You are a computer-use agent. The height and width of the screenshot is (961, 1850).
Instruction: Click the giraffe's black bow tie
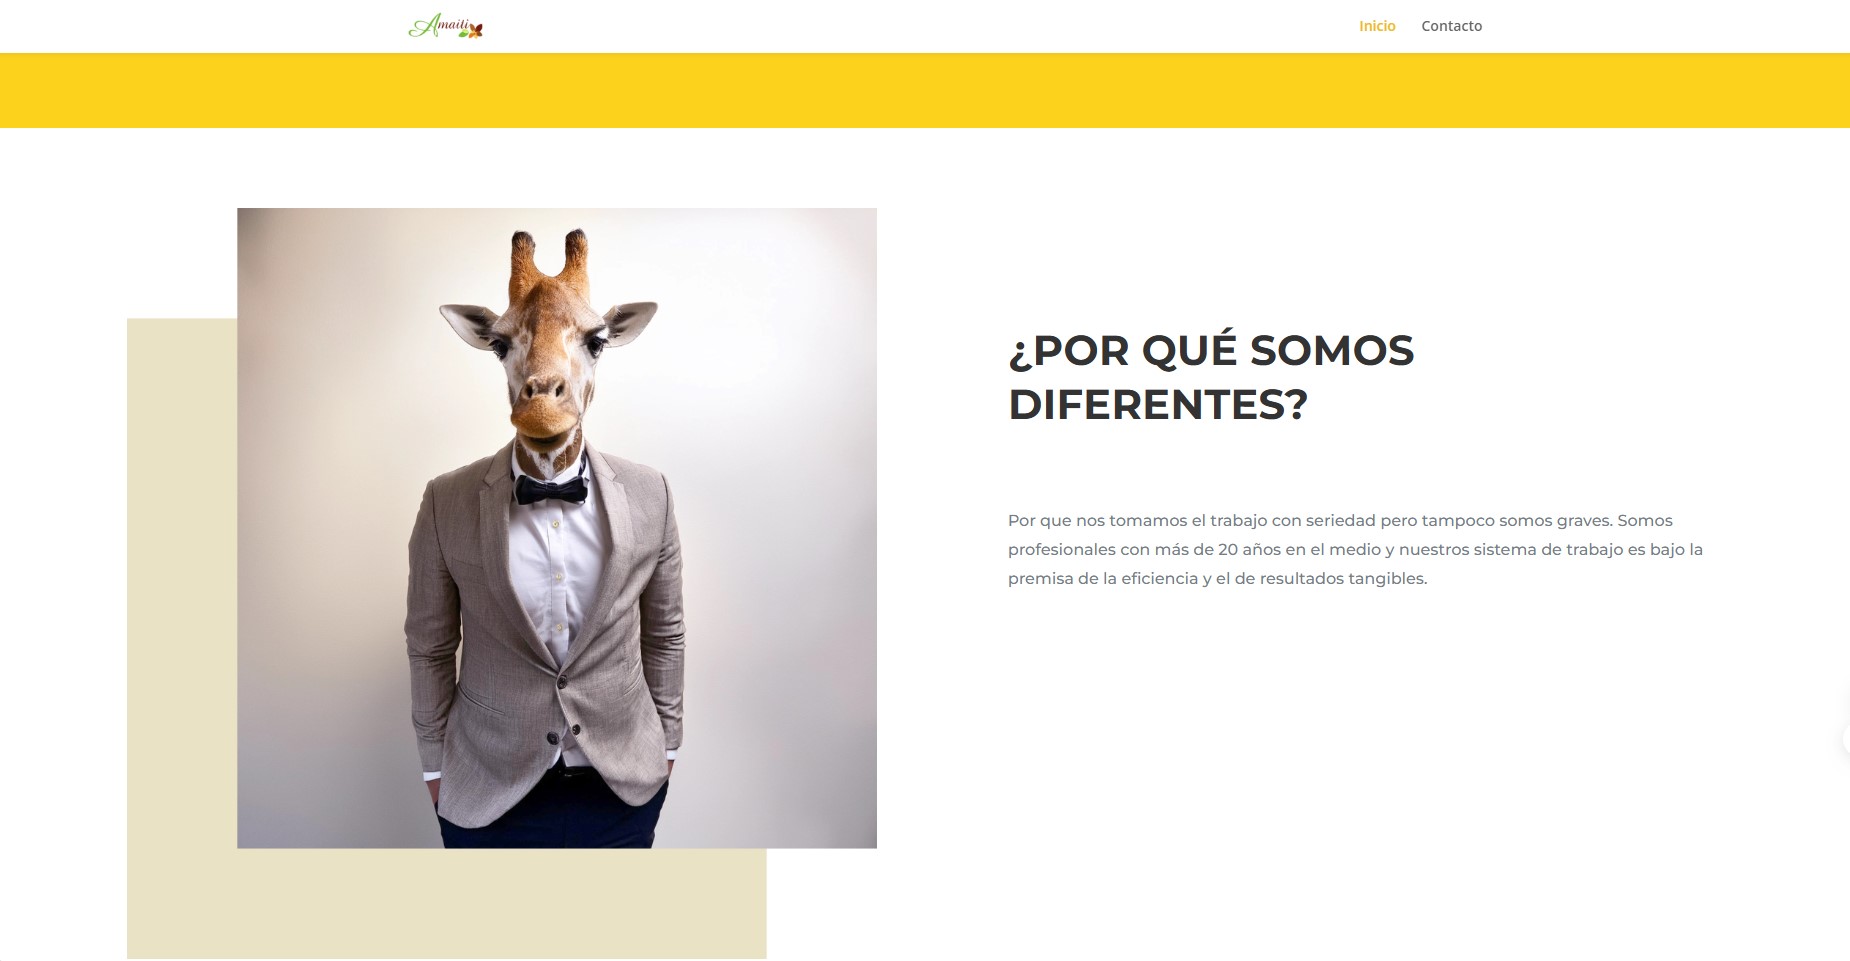550,490
